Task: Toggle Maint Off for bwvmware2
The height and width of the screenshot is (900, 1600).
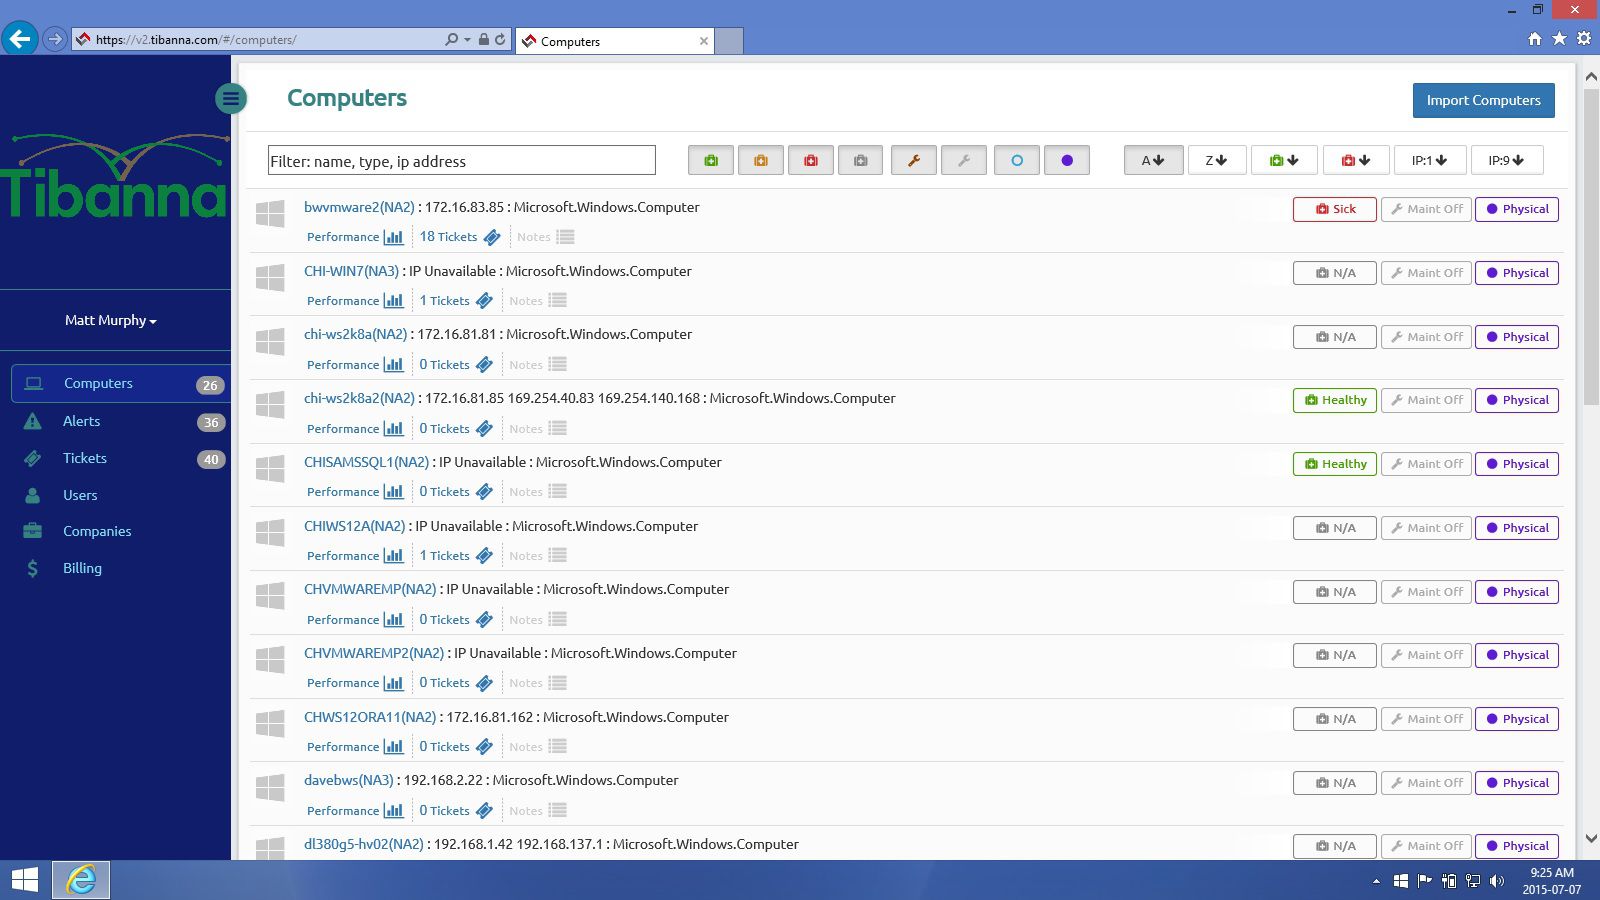Action: (x=1426, y=209)
